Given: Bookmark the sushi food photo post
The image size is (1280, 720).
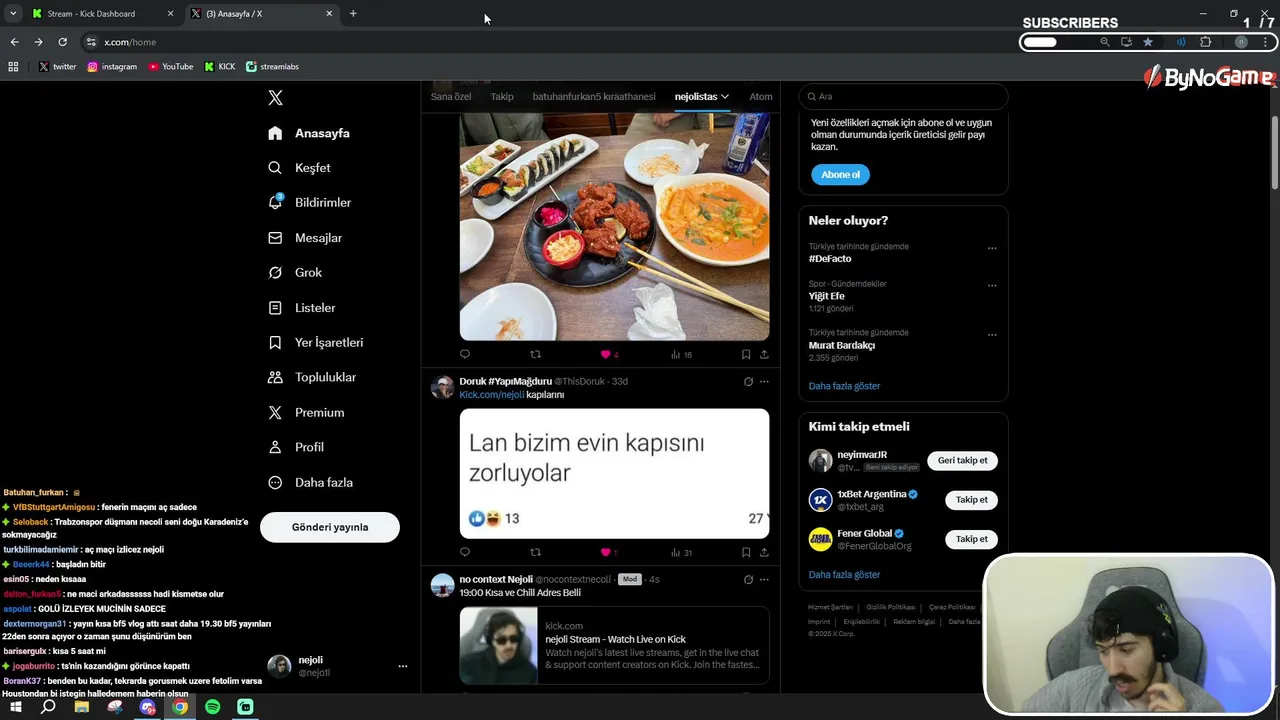Looking at the screenshot, I should click(x=746, y=354).
